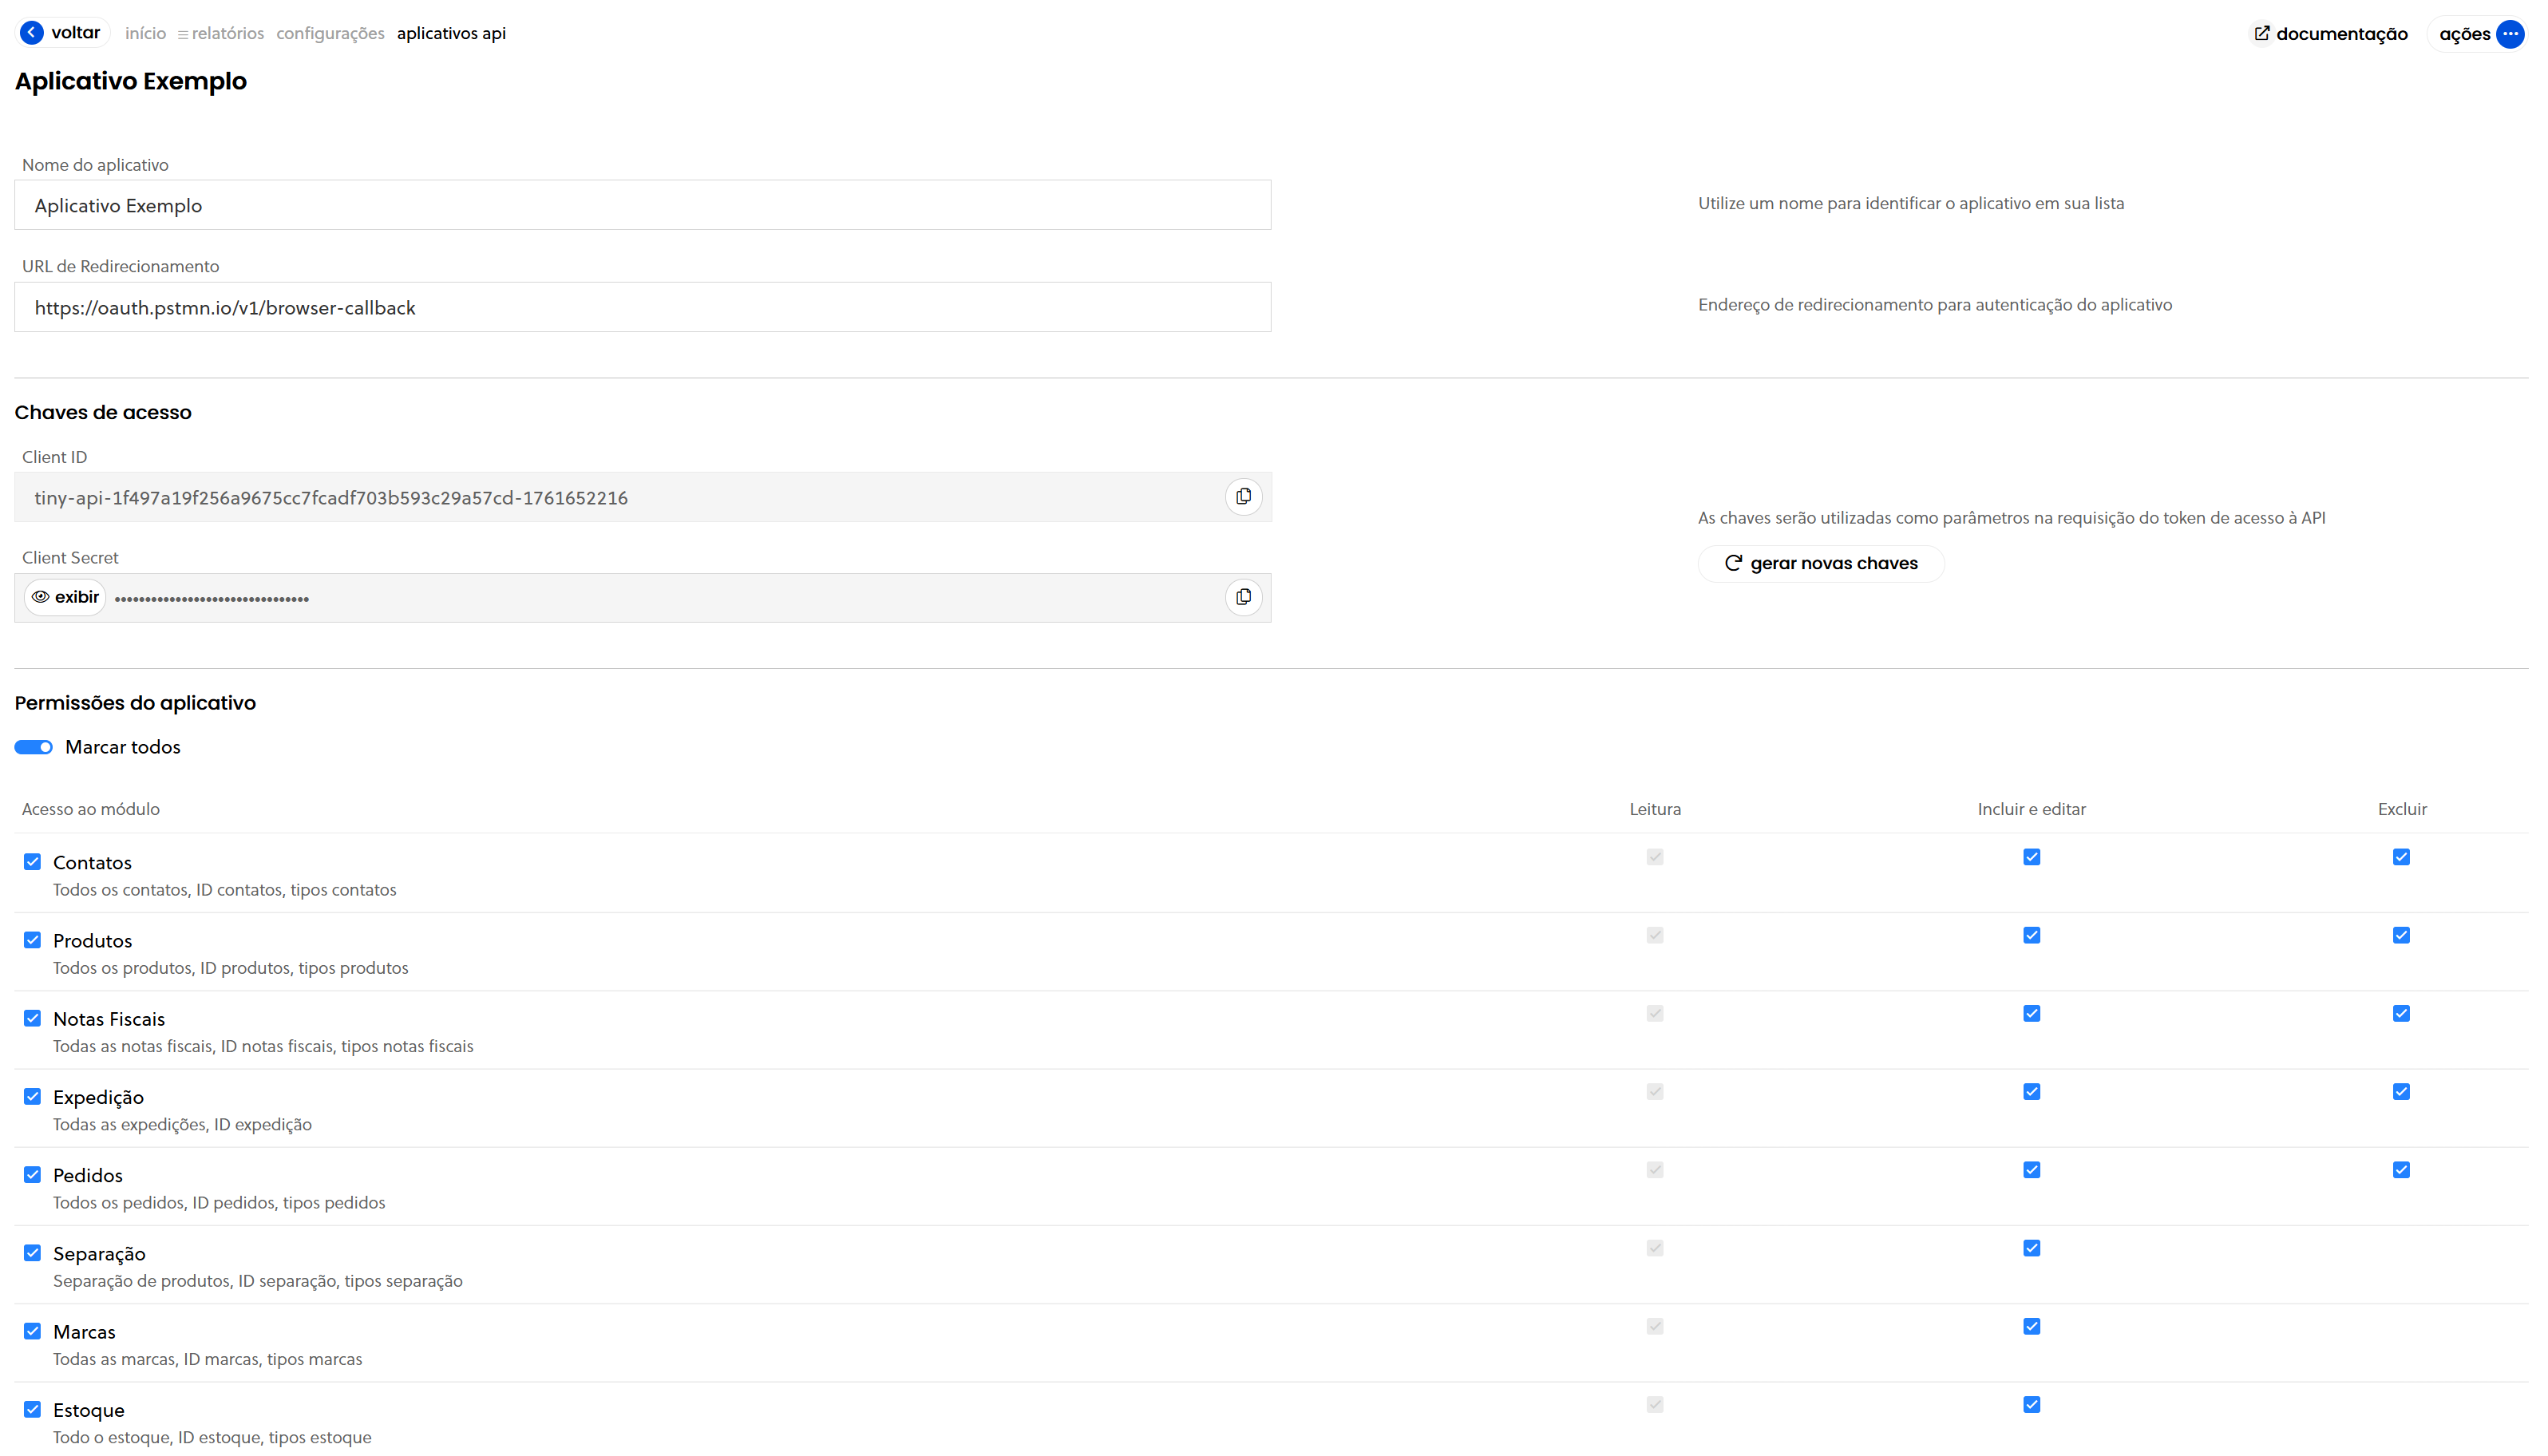Uncheck Excluir permission for Produtos
This screenshot has width=2548, height=1456.
click(2401, 935)
